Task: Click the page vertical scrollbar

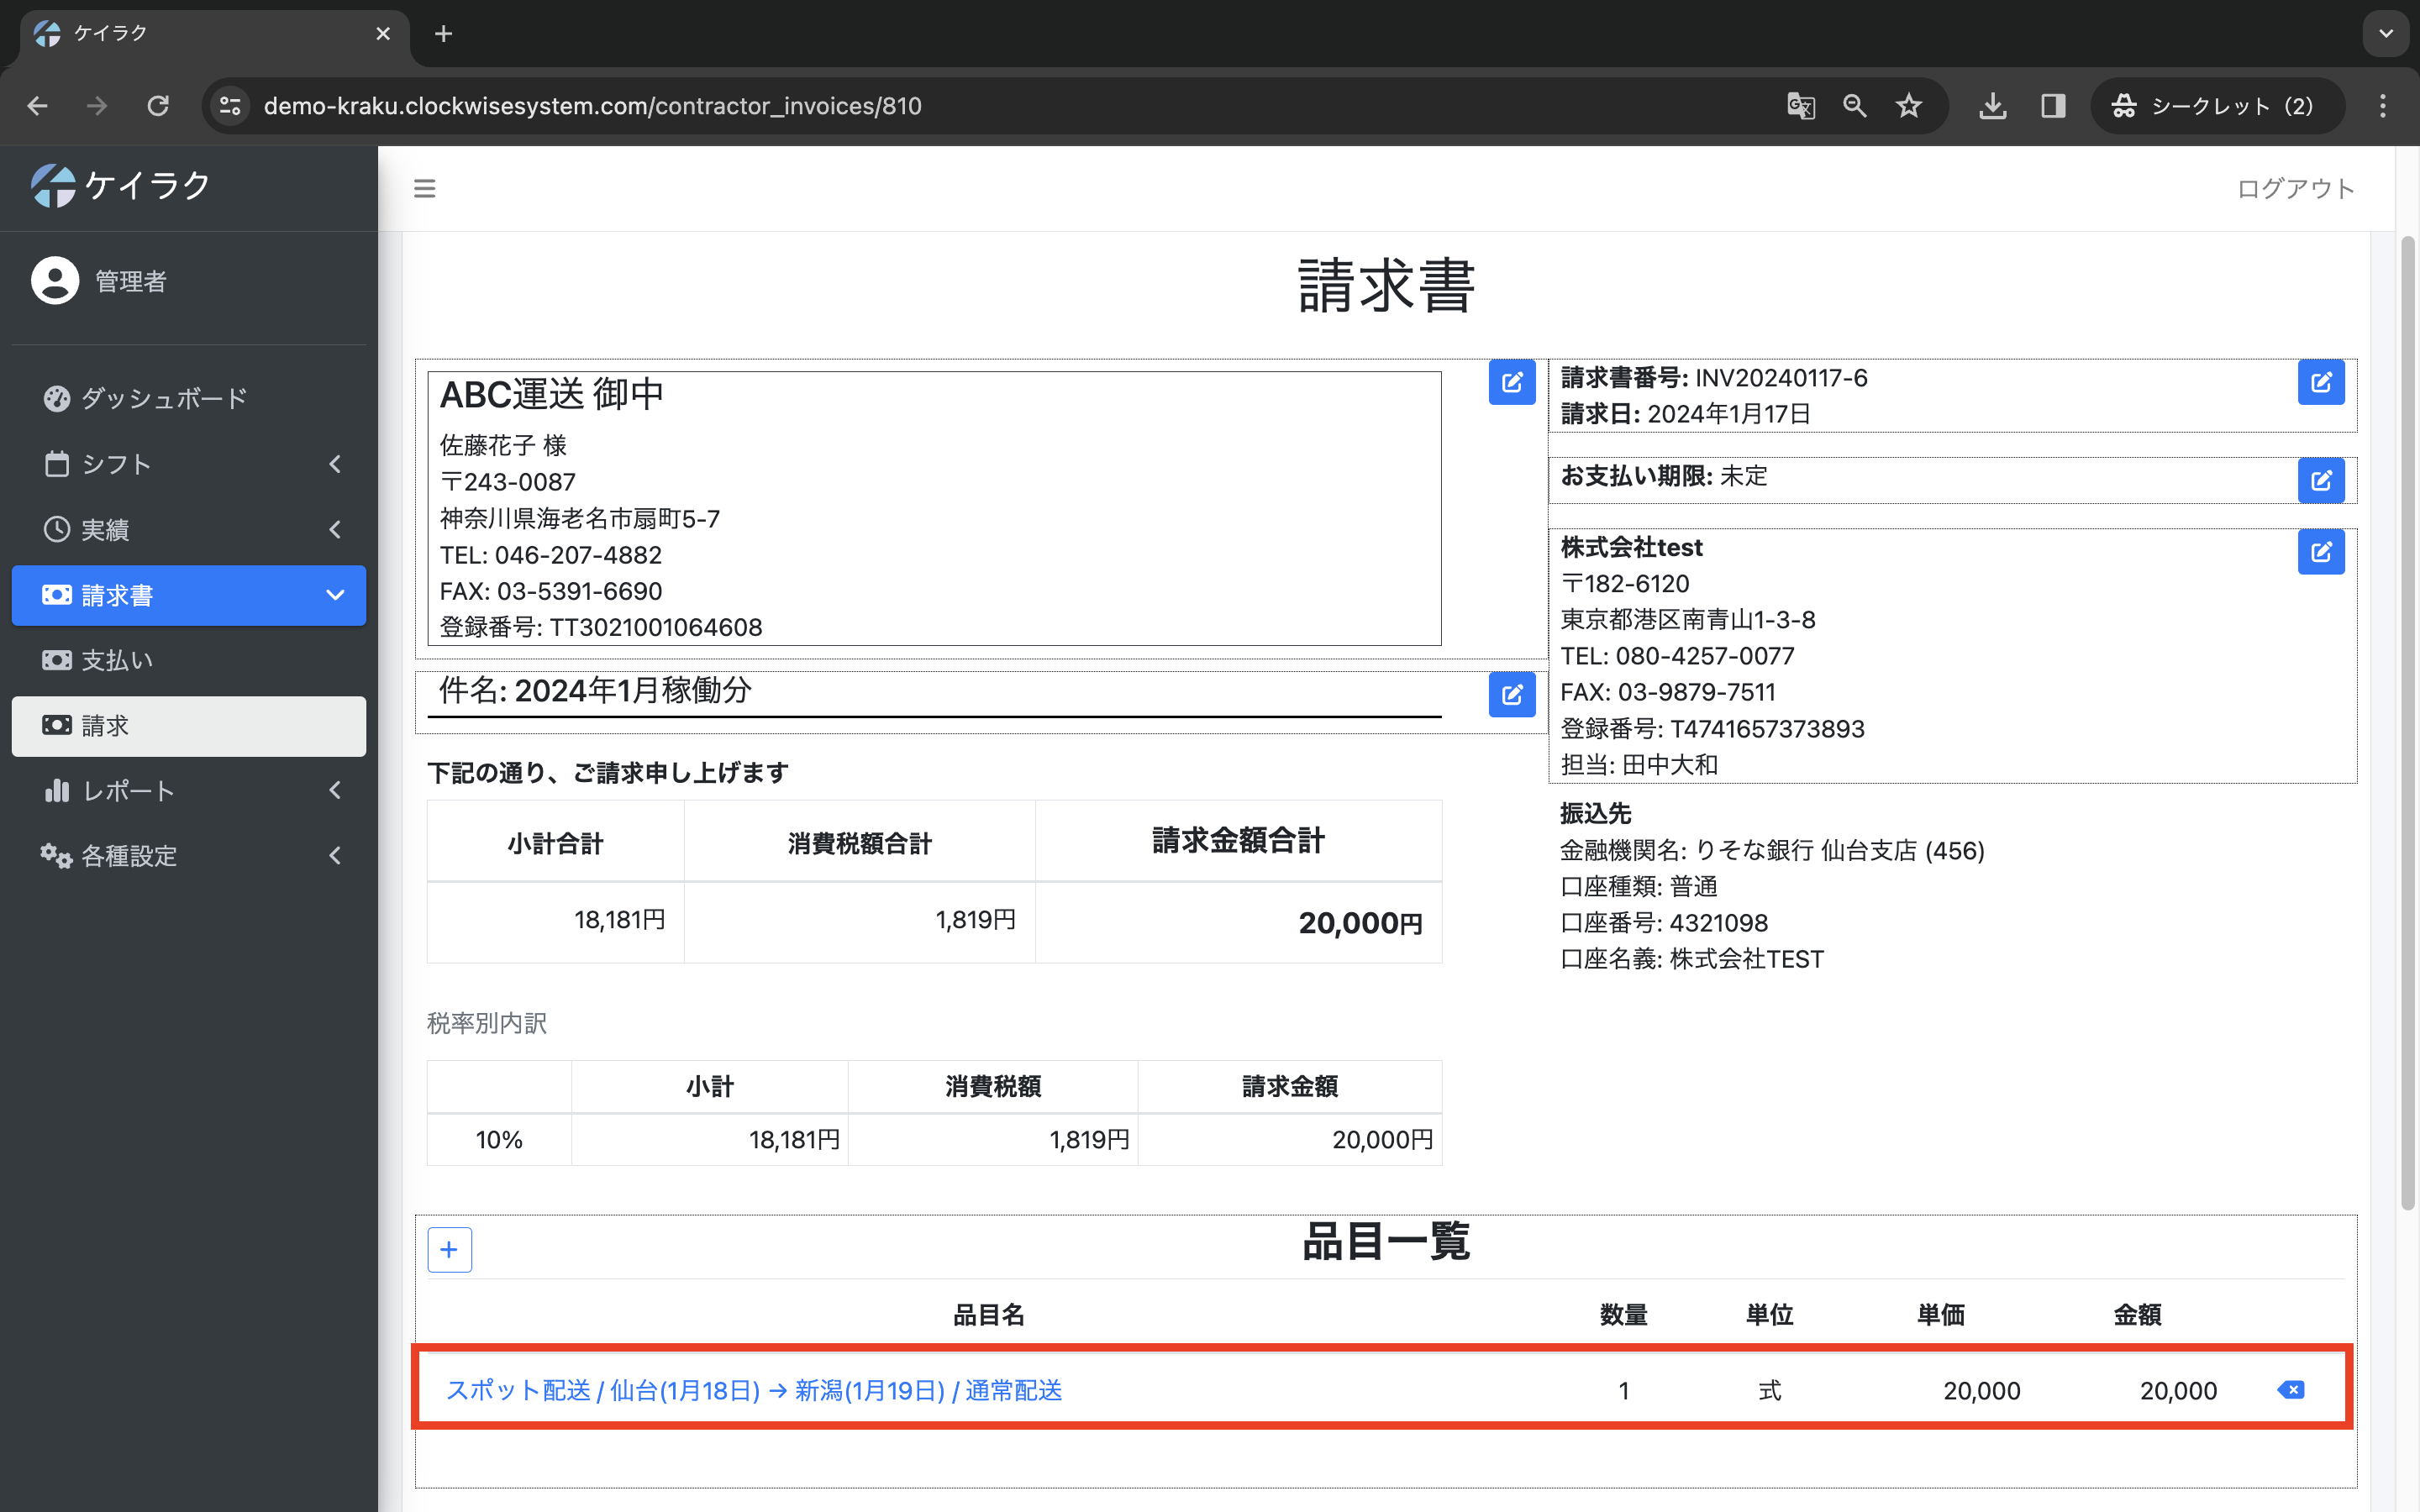Action: [2407, 722]
